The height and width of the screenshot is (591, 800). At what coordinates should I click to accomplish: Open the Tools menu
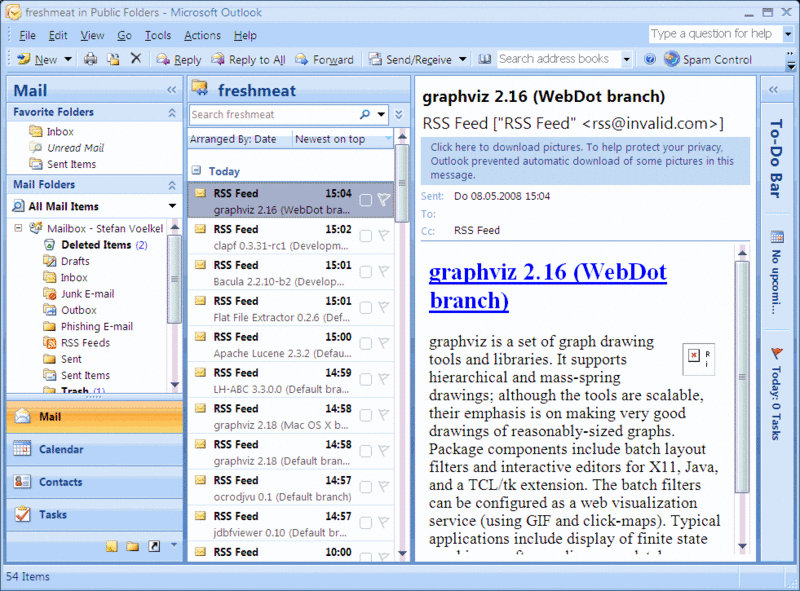point(157,35)
